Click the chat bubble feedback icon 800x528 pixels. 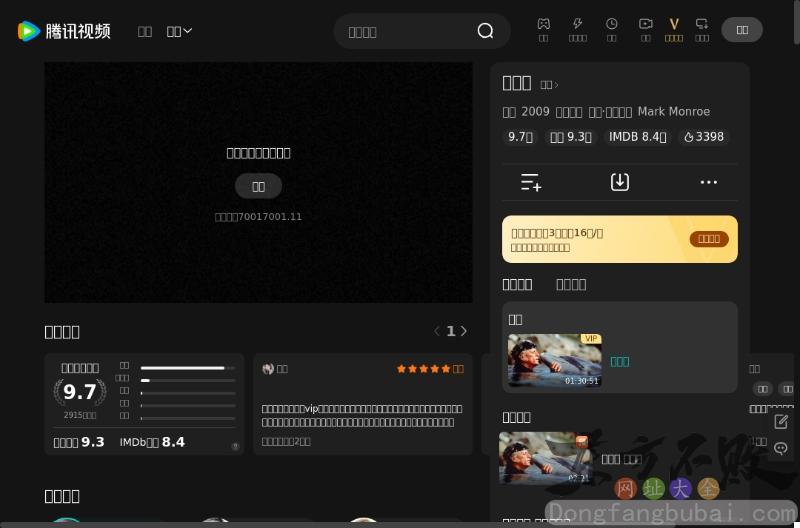781,449
